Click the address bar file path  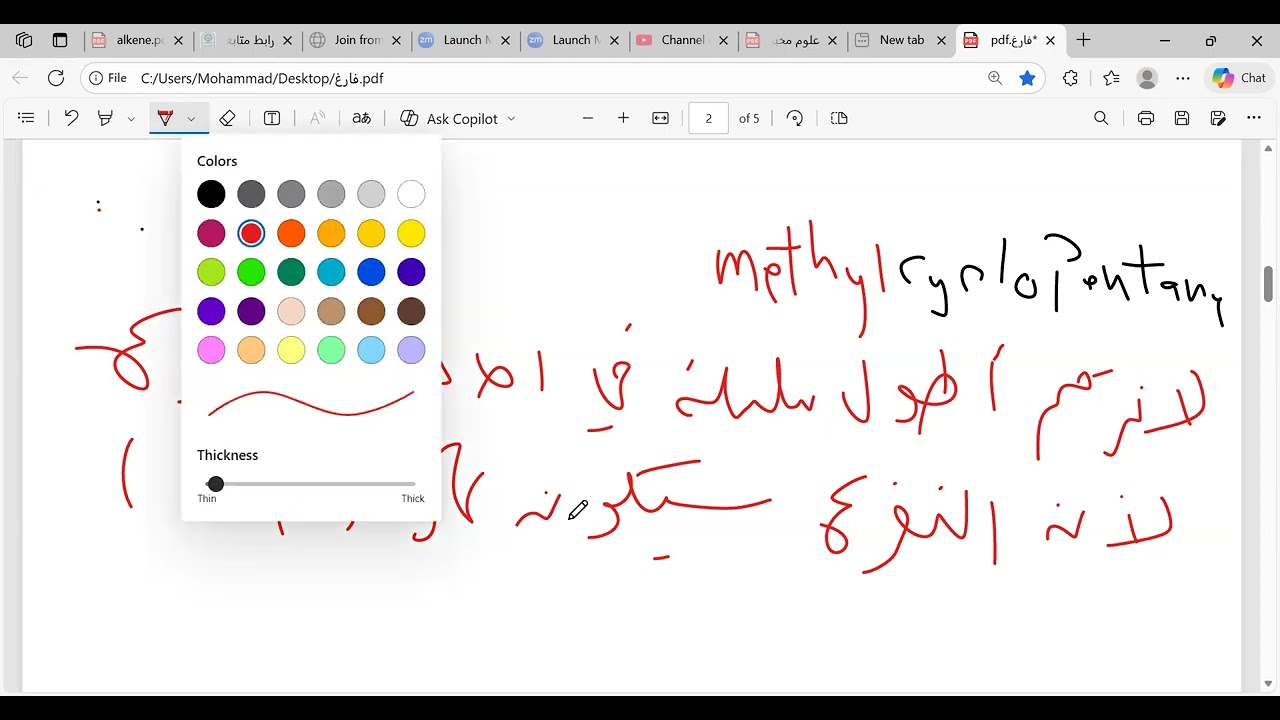(x=262, y=78)
